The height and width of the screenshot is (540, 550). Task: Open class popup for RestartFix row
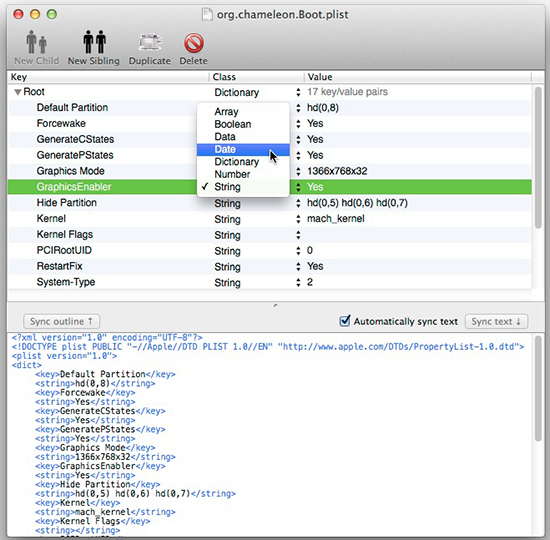(298, 267)
